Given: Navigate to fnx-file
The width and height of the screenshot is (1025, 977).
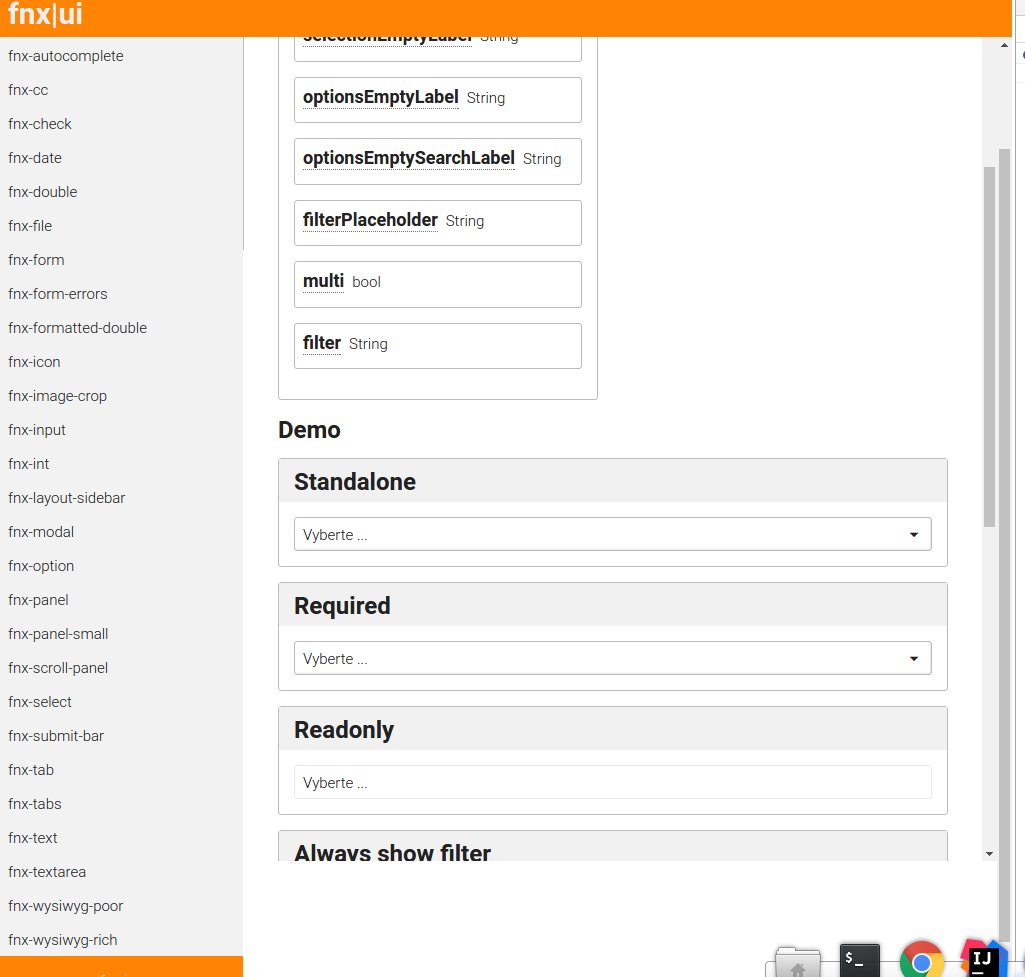Looking at the screenshot, I should point(30,225).
